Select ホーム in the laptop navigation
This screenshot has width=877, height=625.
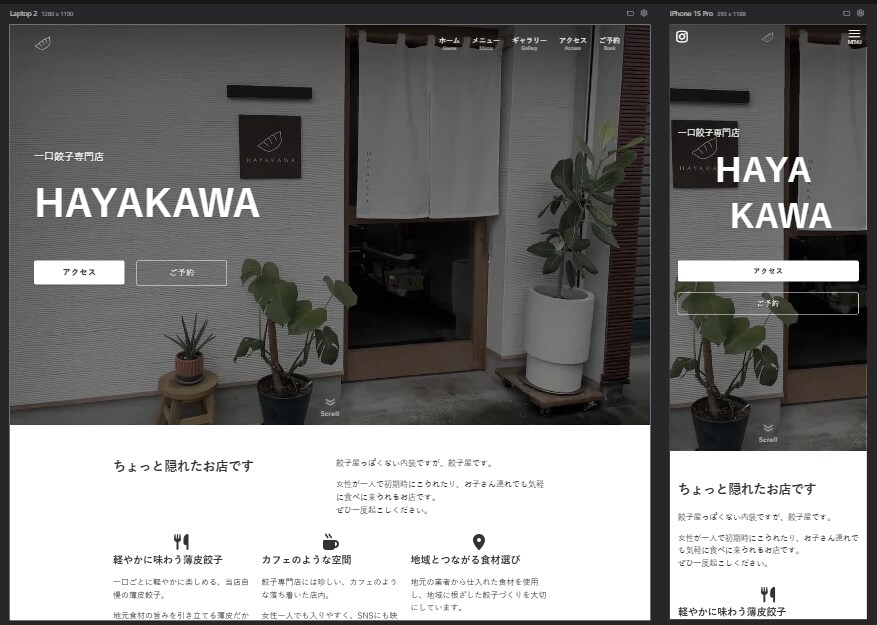(449, 43)
